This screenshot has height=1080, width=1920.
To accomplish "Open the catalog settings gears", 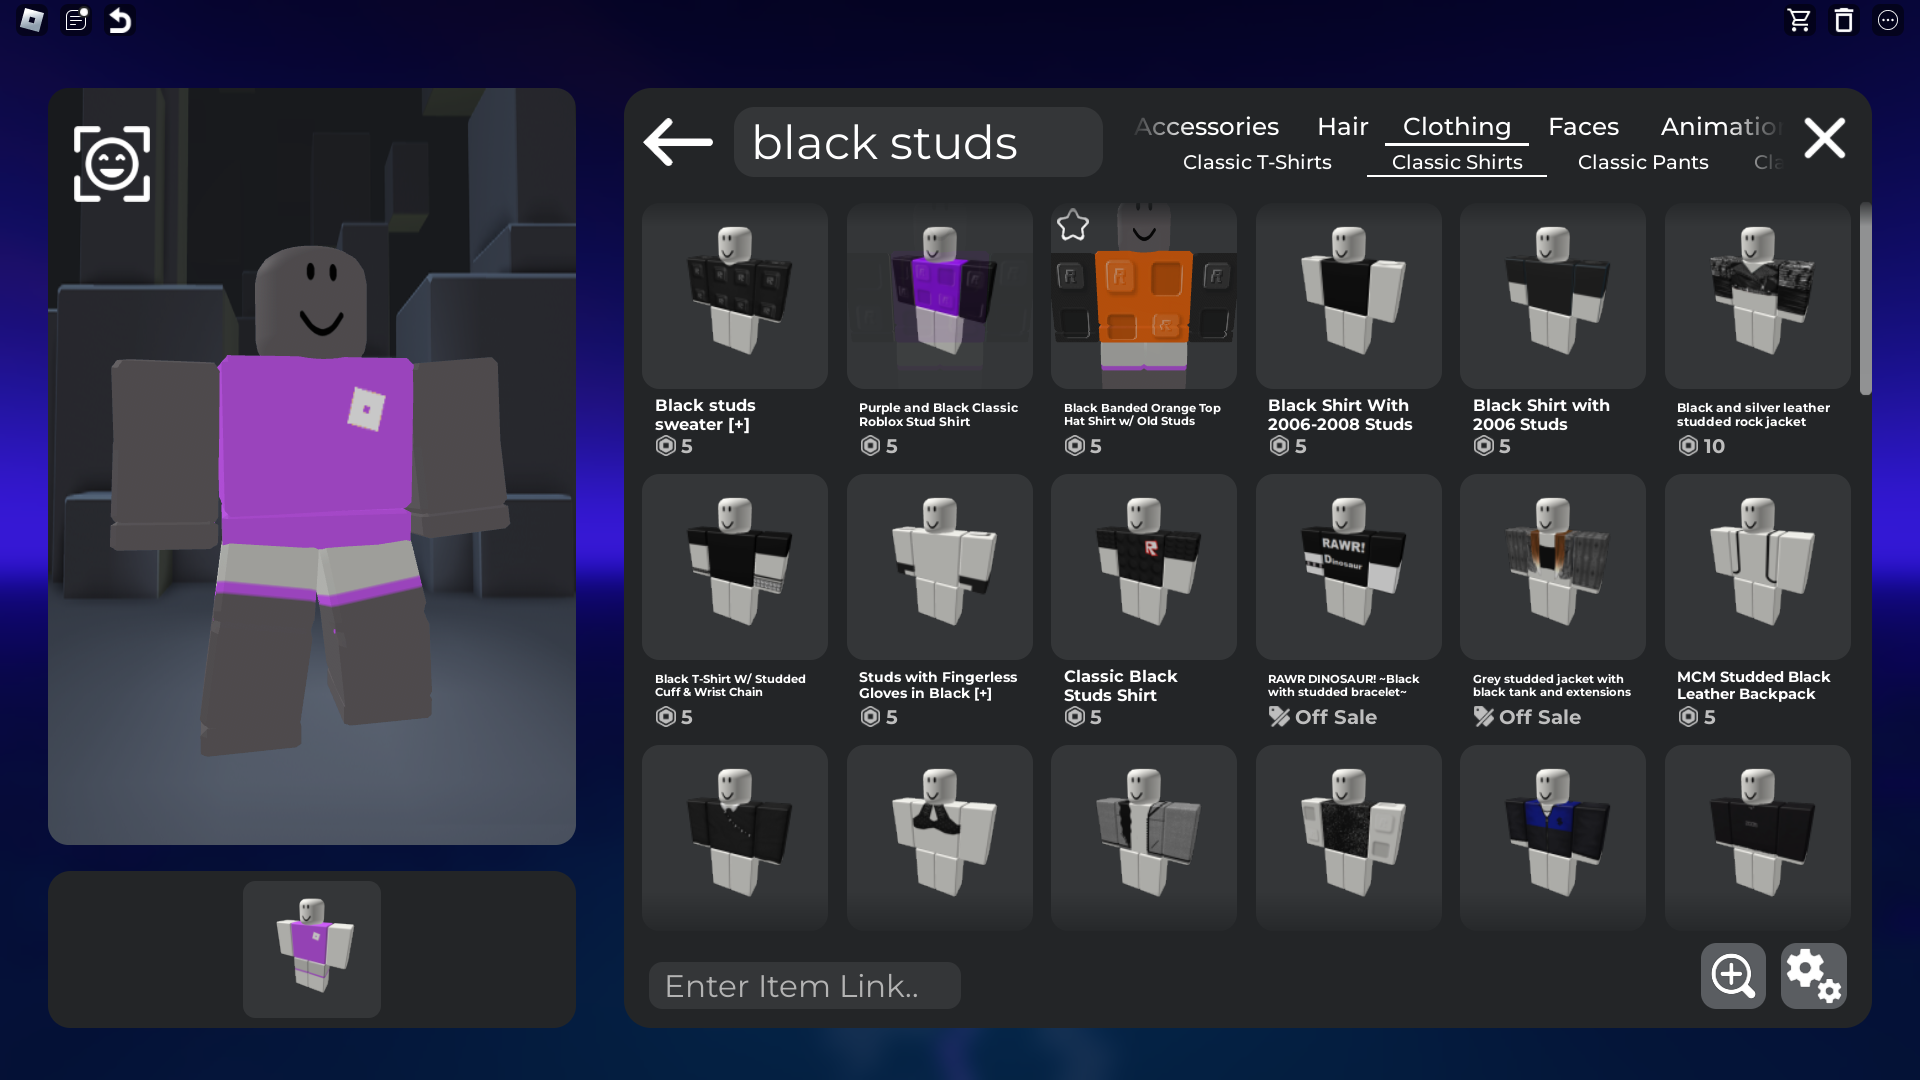I will pyautogui.click(x=1813, y=976).
